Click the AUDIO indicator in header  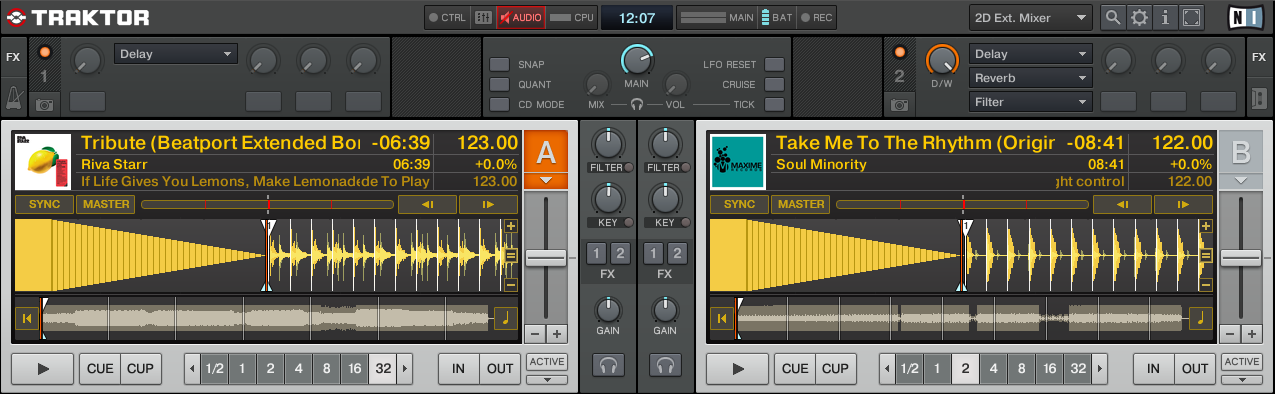(x=521, y=17)
